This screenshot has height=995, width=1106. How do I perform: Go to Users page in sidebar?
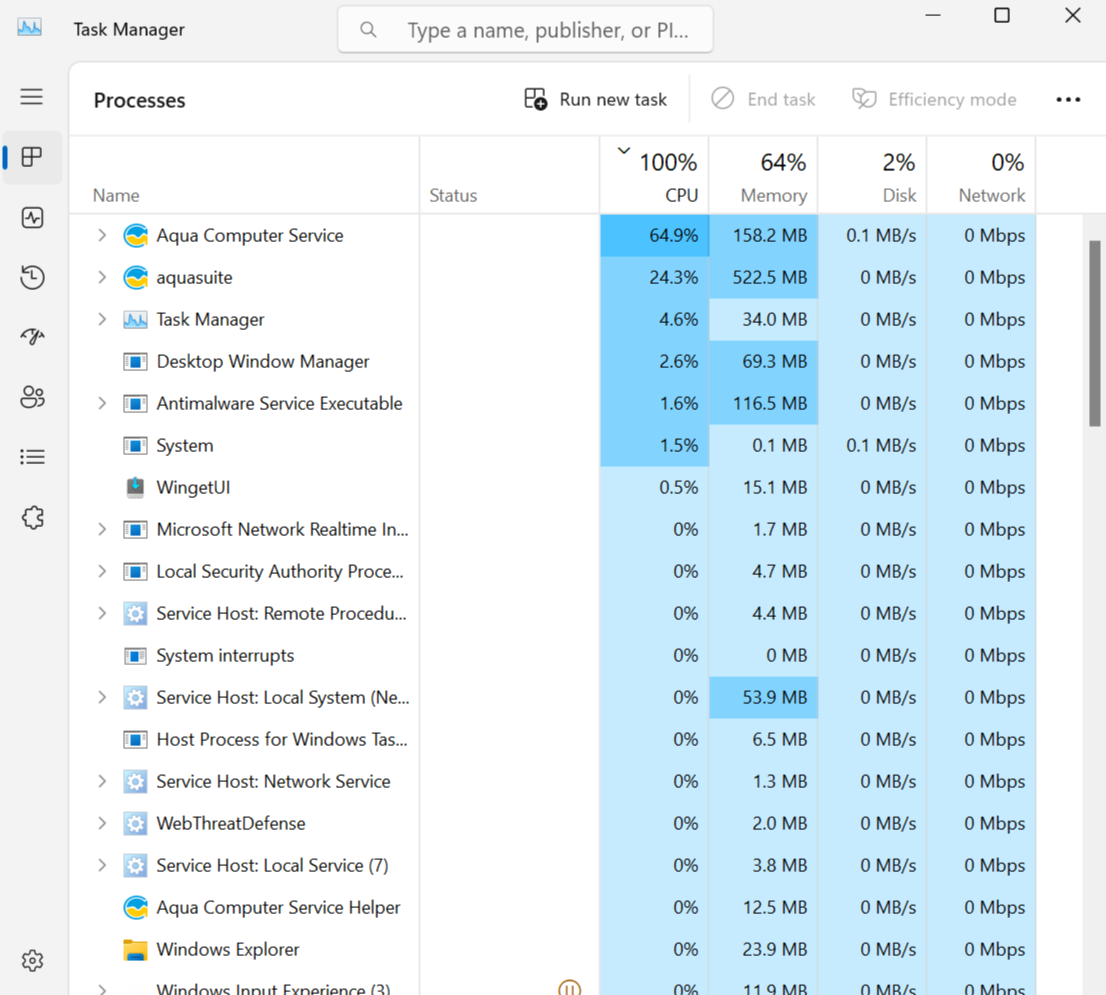(x=32, y=397)
